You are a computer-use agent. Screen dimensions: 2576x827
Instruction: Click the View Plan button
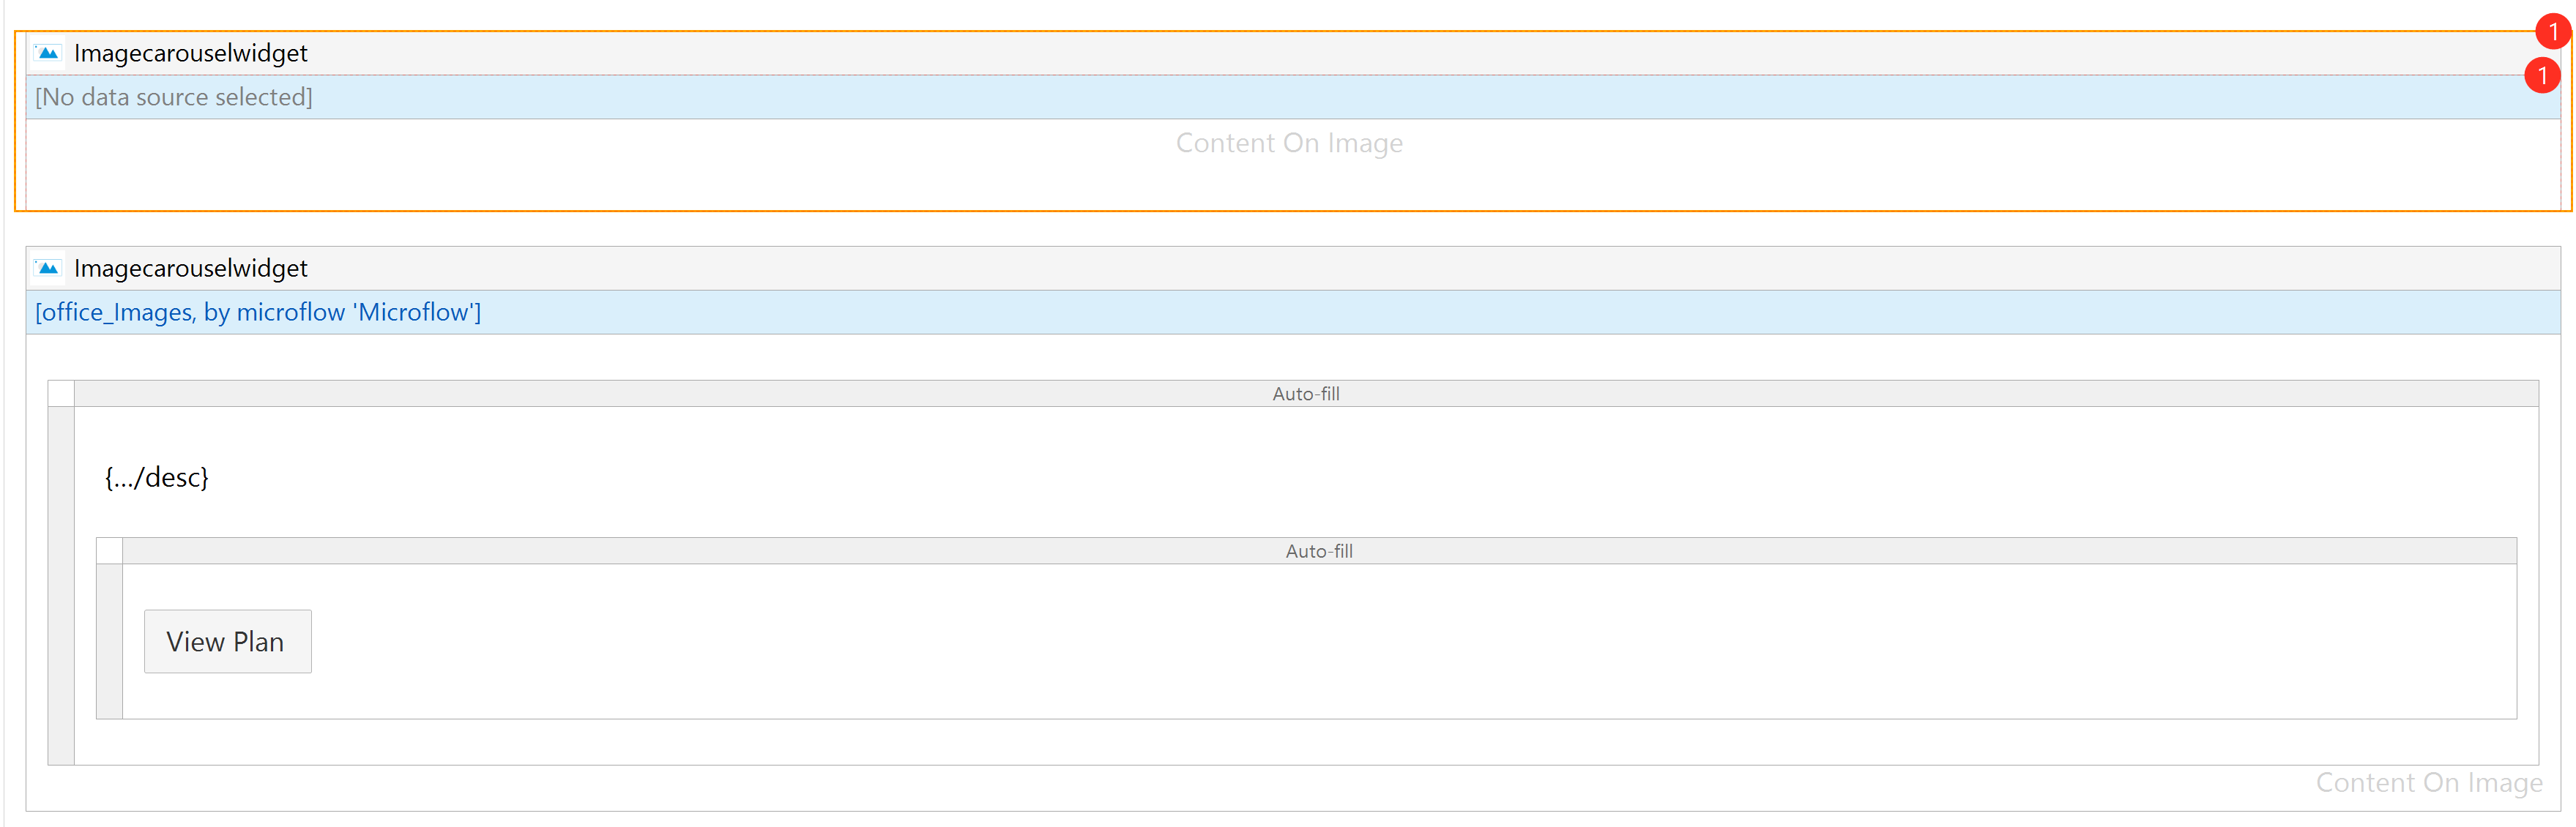(x=227, y=641)
